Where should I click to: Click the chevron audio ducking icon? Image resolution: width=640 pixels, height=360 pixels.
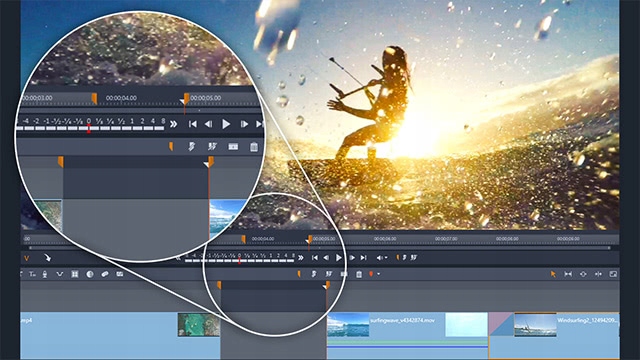tap(60, 274)
